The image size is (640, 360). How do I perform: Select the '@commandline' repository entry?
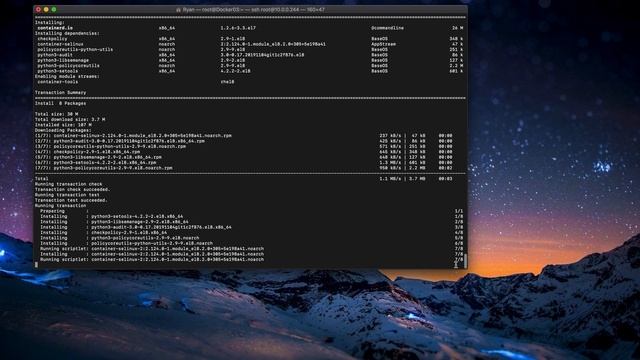[387, 28]
